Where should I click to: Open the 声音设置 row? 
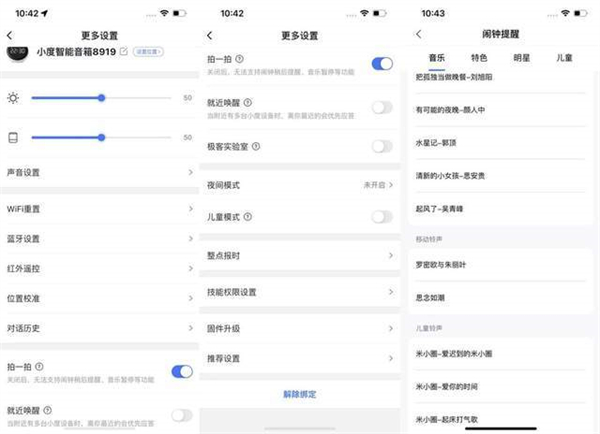pyautogui.click(x=100, y=173)
